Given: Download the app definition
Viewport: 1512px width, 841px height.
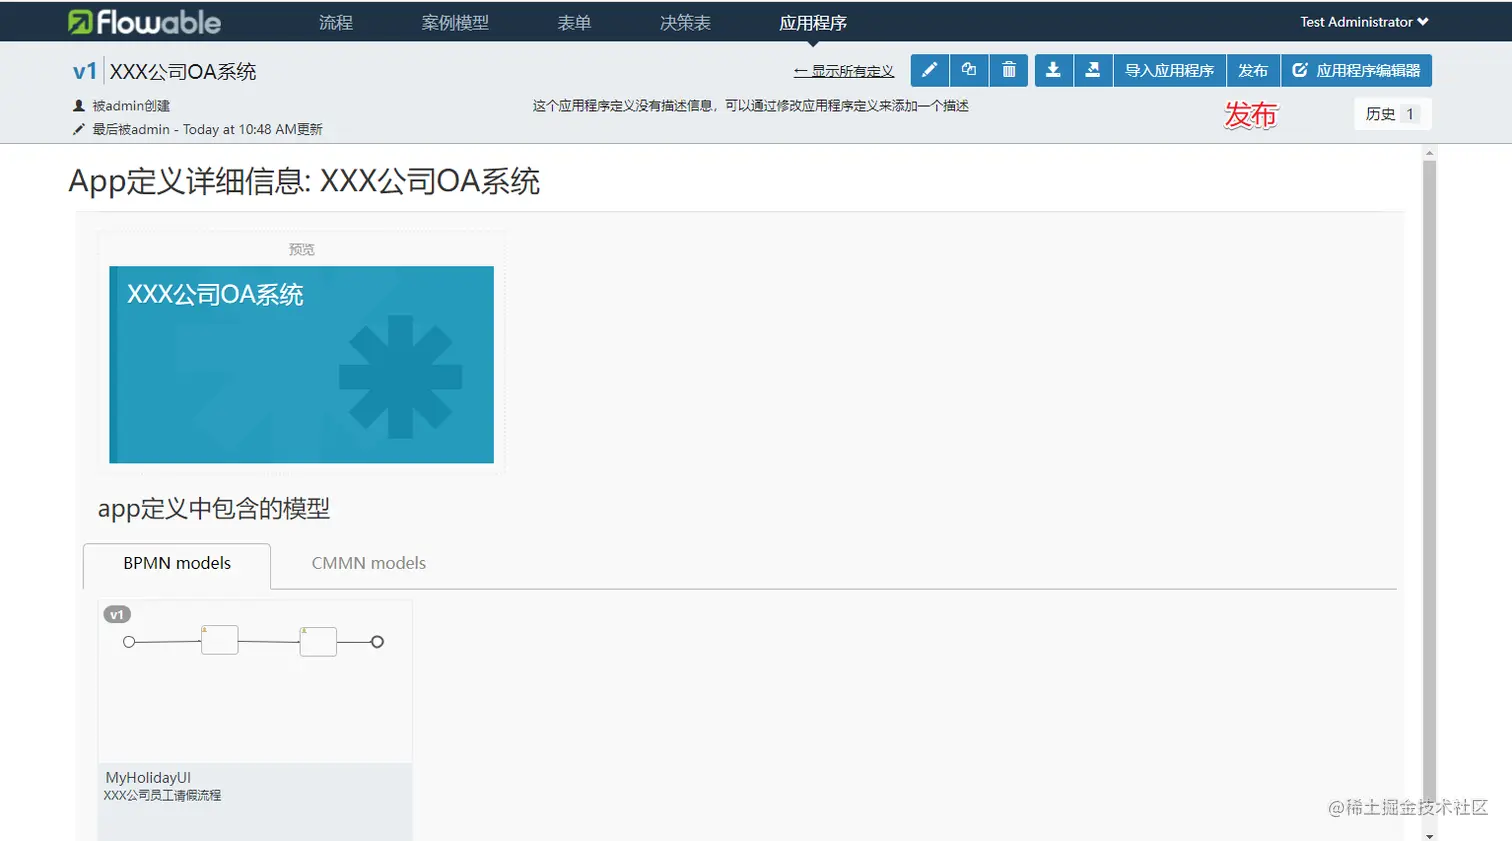Looking at the screenshot, I should pyautogui.click(x=1052, y=70).
